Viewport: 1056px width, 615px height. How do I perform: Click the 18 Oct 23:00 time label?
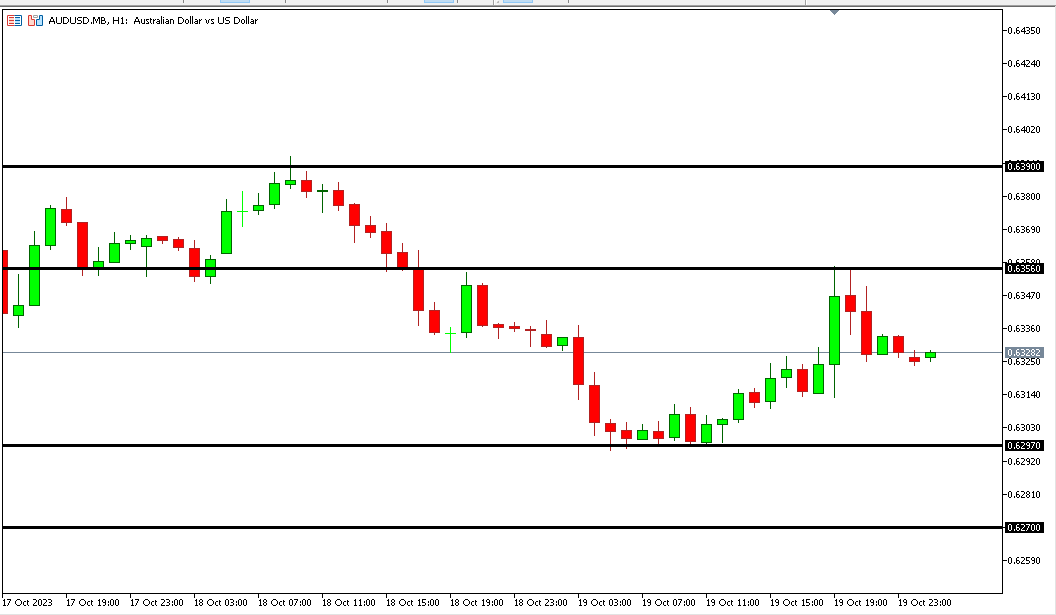tap(540, 602)
